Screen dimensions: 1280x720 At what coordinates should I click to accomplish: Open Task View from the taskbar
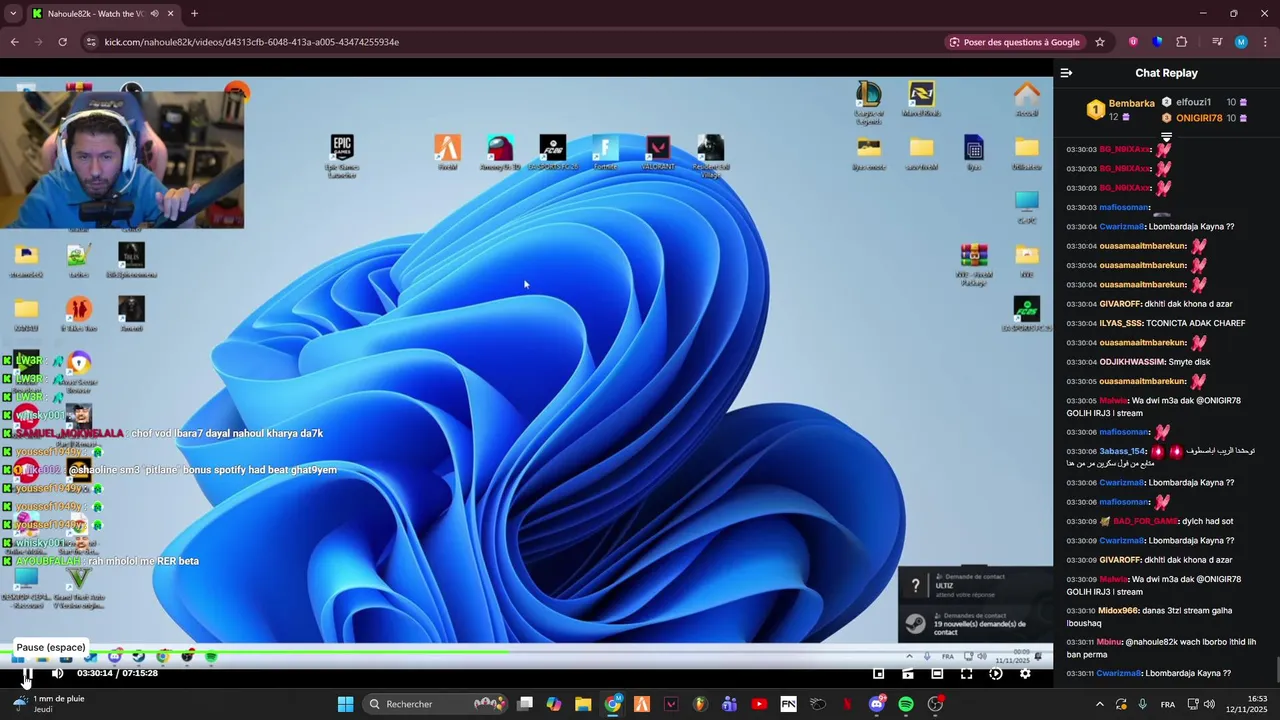point(525,704)
